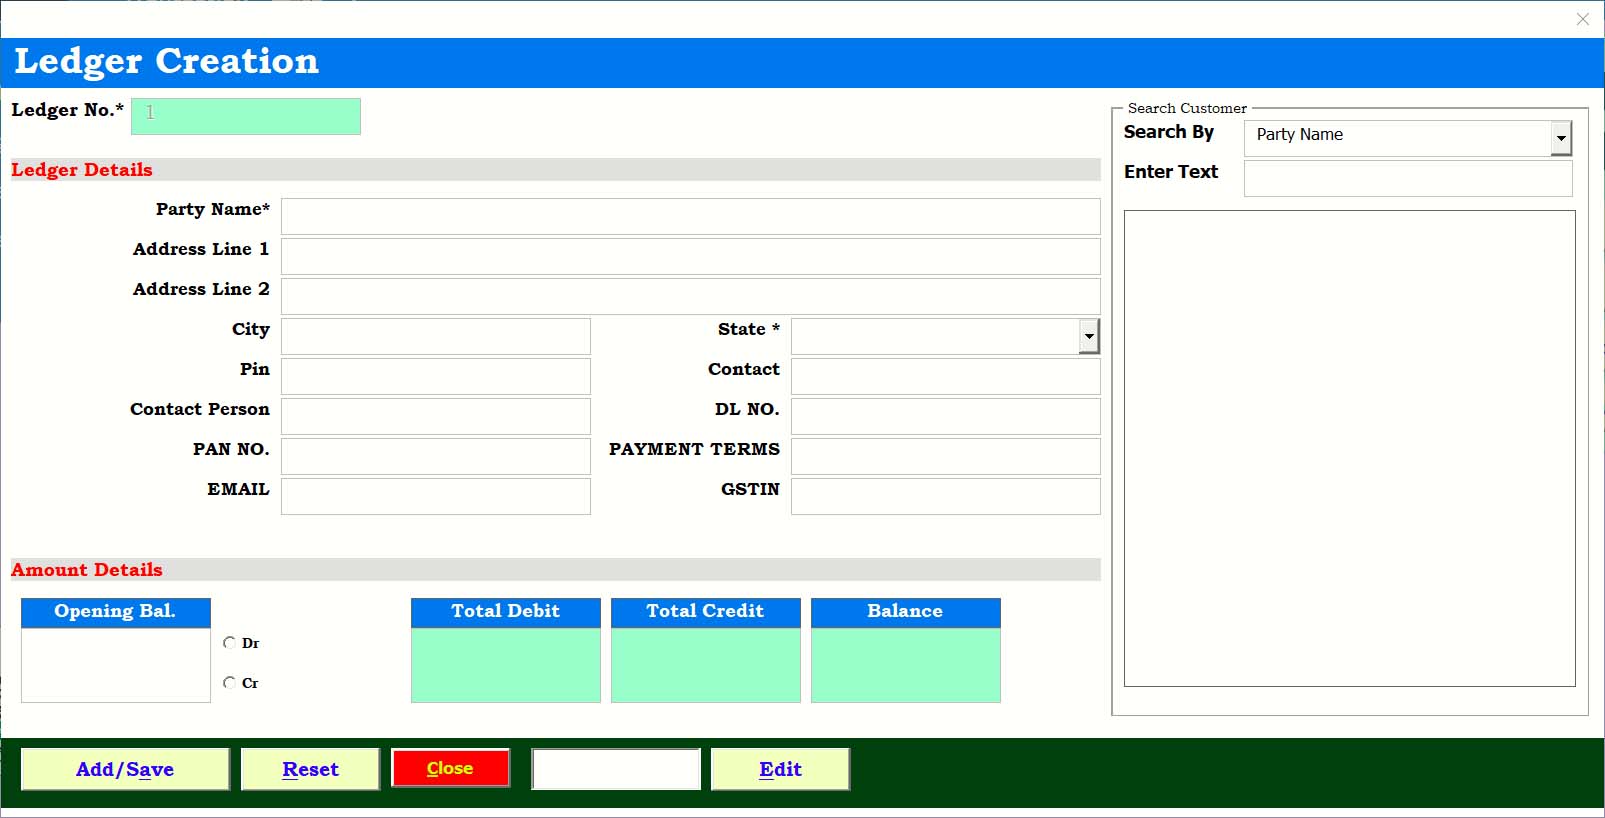Viewport: 1605px width, 818px height.
Task: Select the Cr radio button
Action: 230,683
